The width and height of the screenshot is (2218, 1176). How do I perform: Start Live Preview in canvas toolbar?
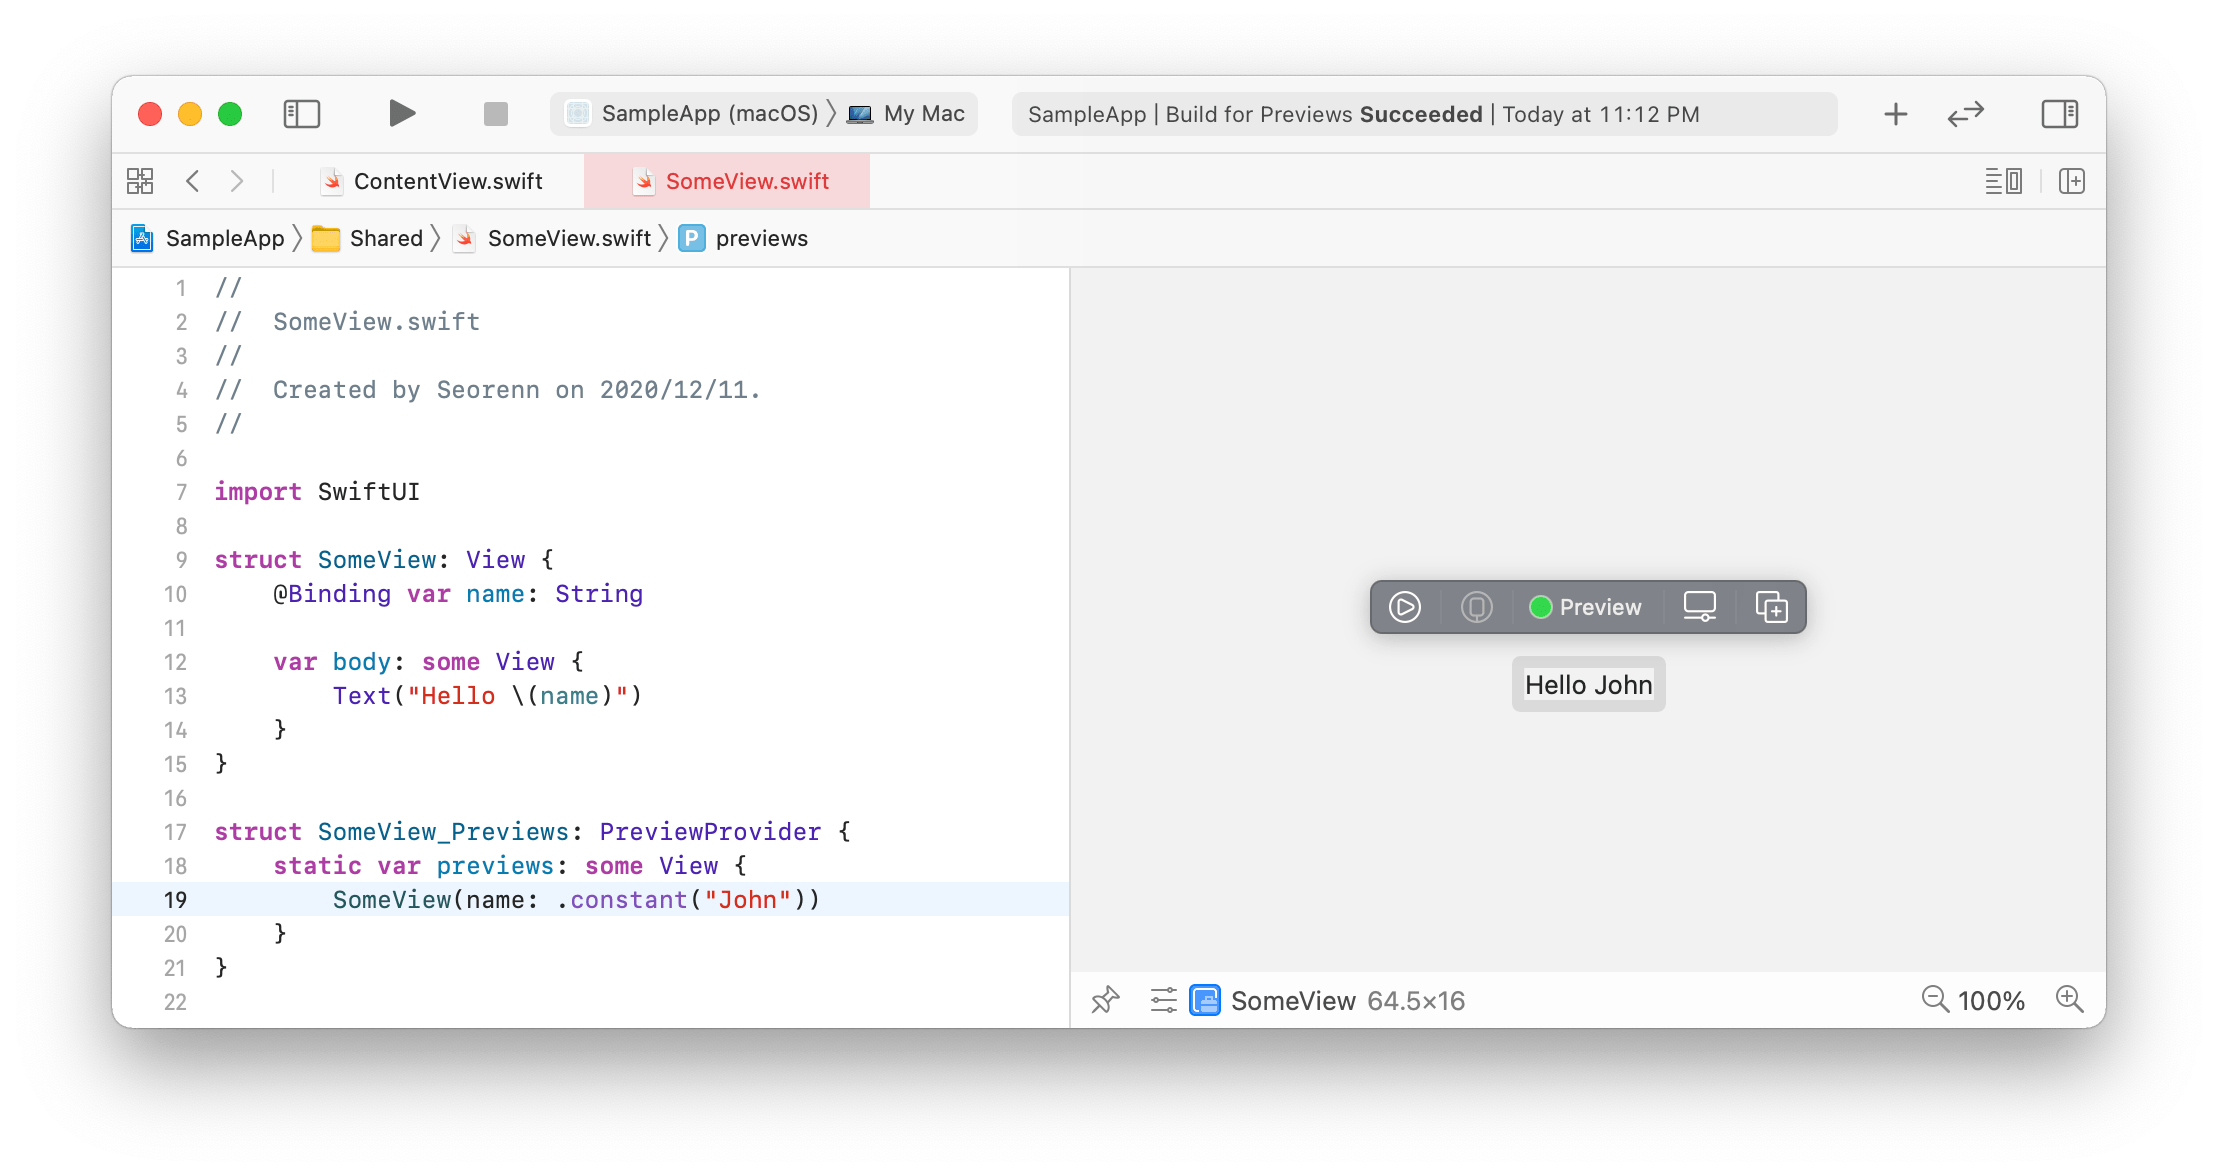click(x=1405, y=607)
